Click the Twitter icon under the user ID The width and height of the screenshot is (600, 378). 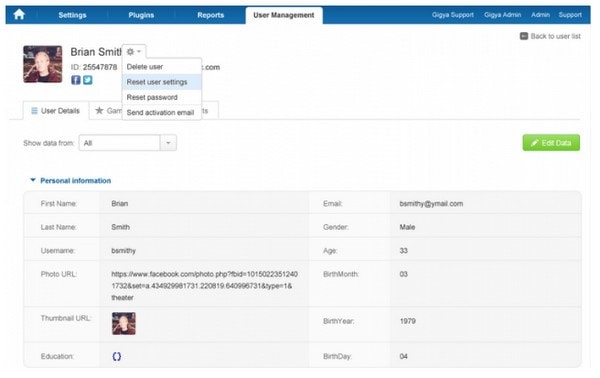tap(88, 80)
